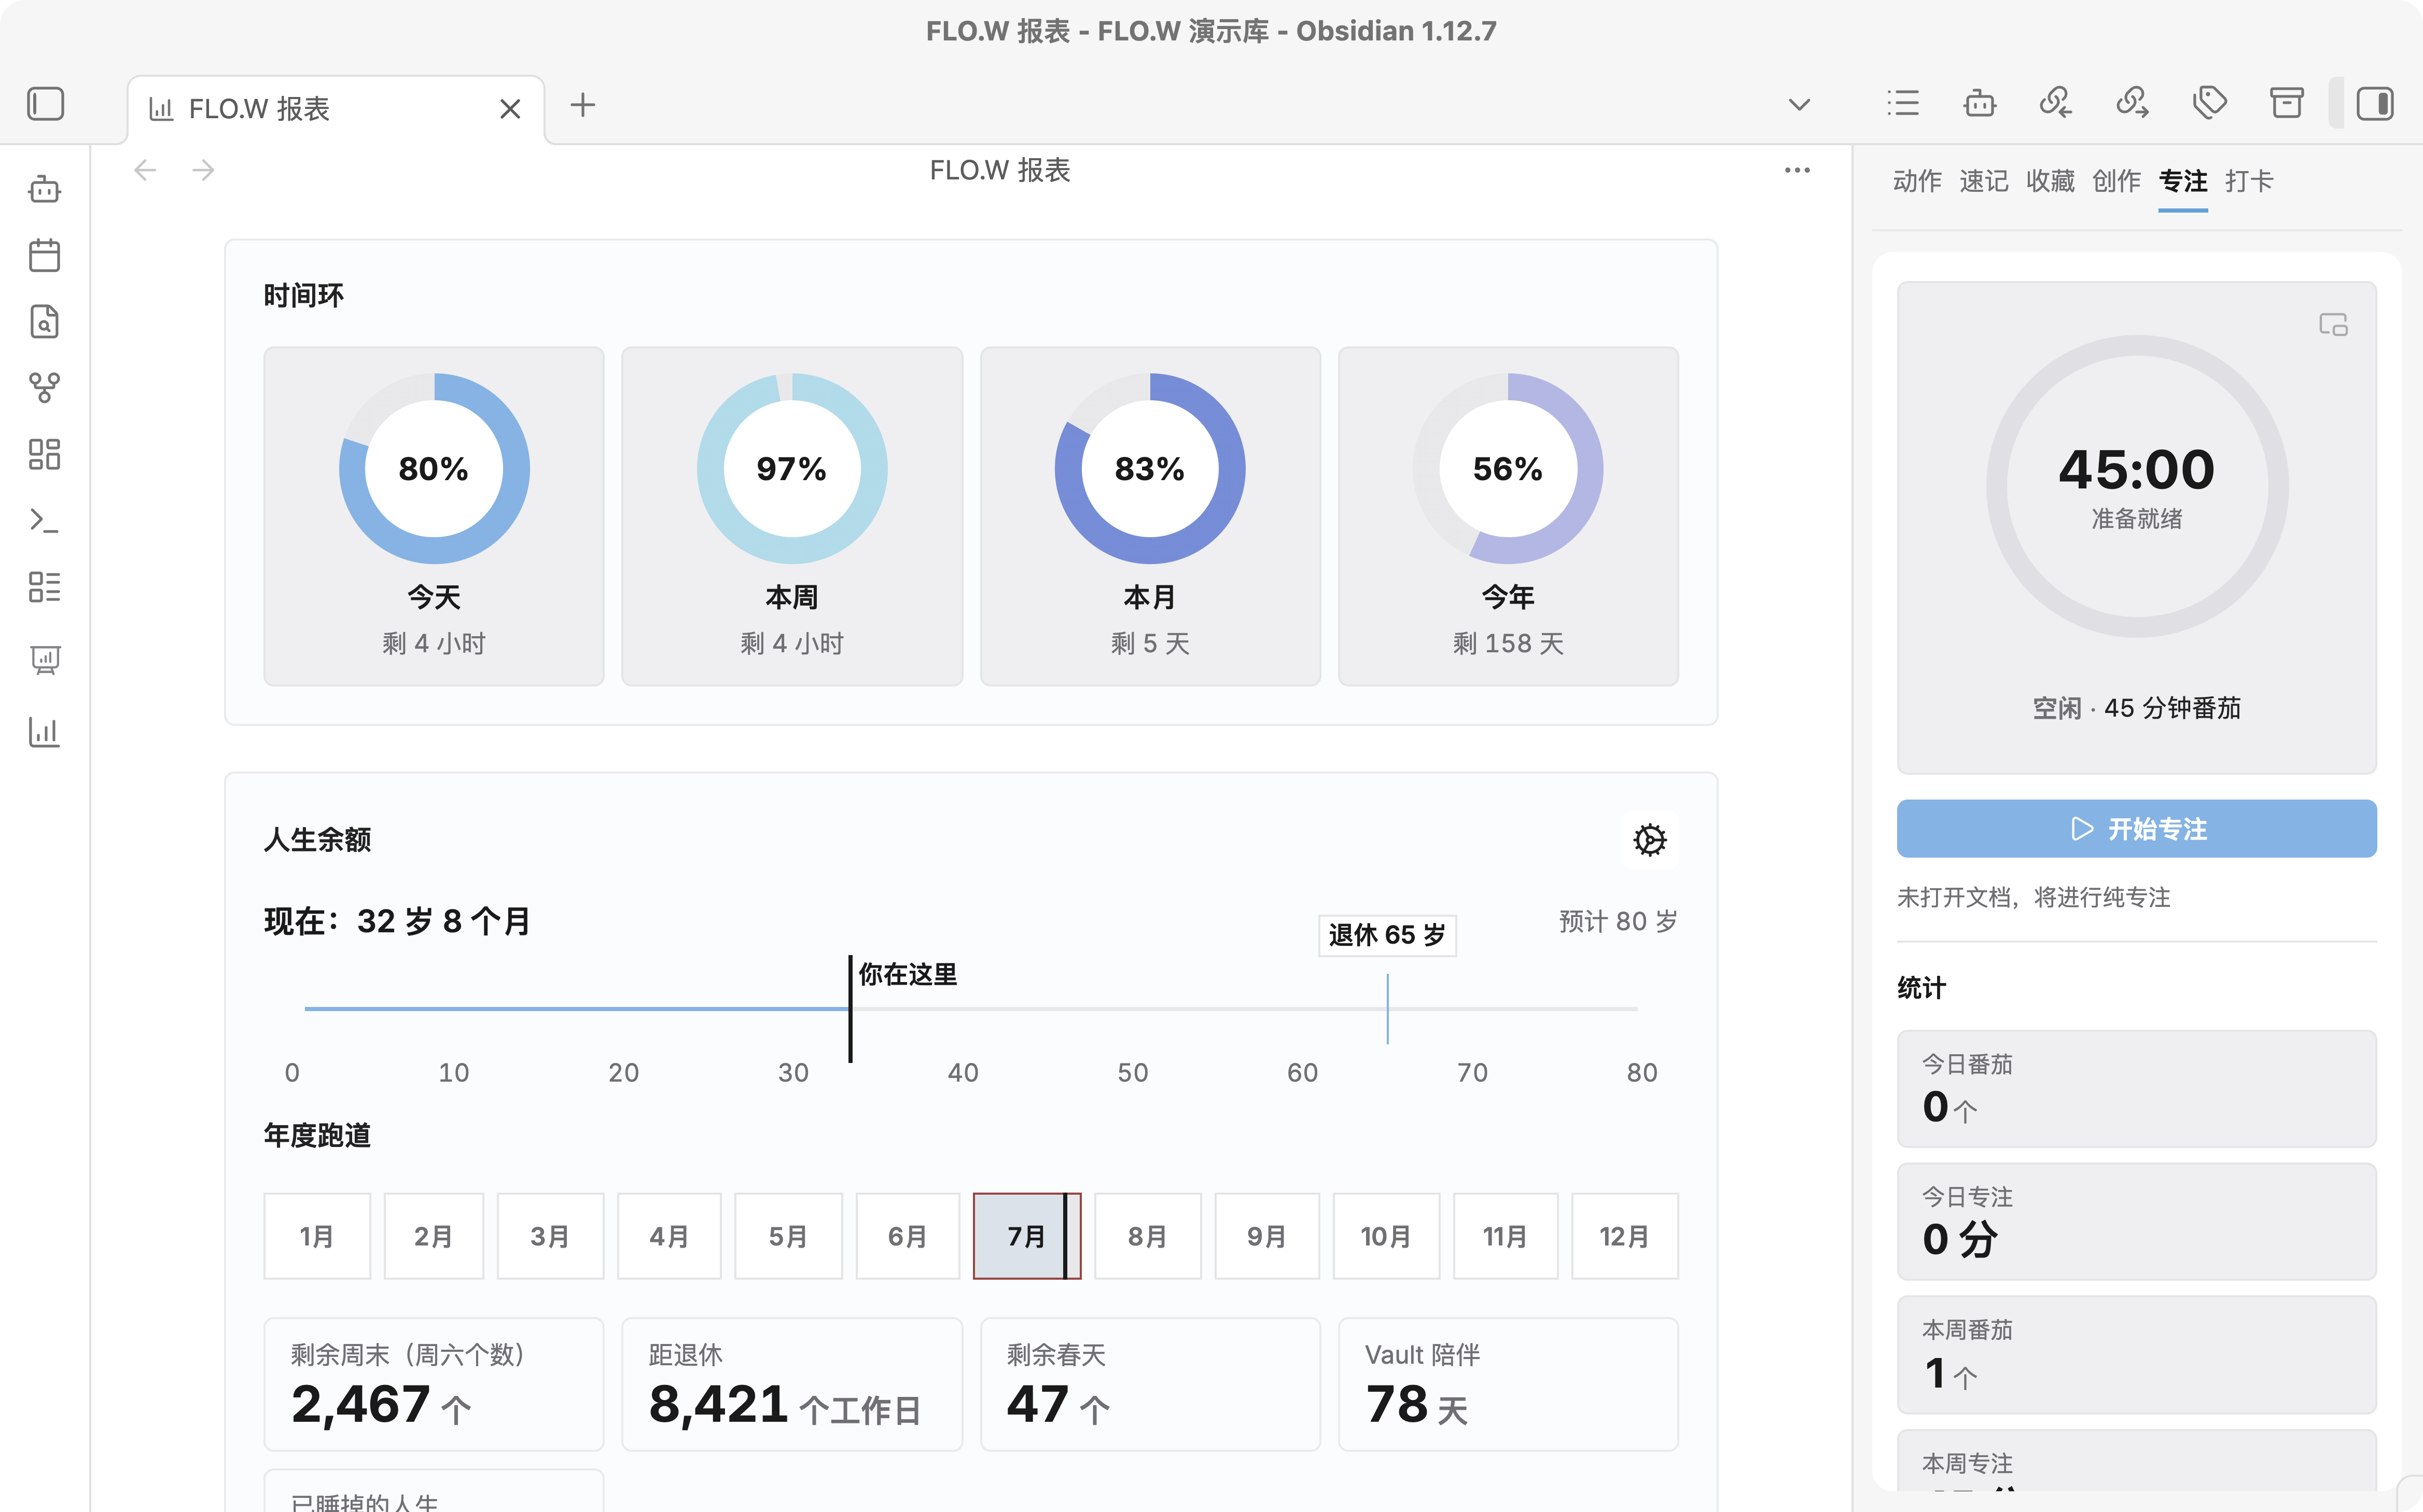Click the 今天 80% time ring card
Screen dimensions: 2423x1512
[x=434, y=516]
